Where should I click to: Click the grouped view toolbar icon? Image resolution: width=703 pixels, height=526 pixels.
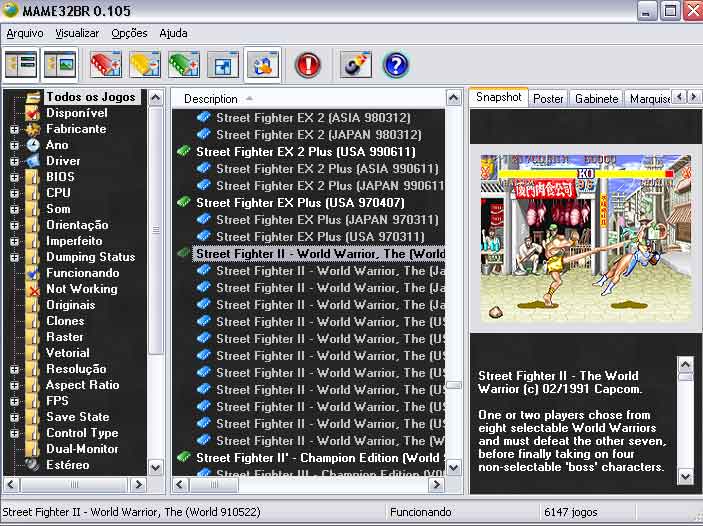click(263, 65)
